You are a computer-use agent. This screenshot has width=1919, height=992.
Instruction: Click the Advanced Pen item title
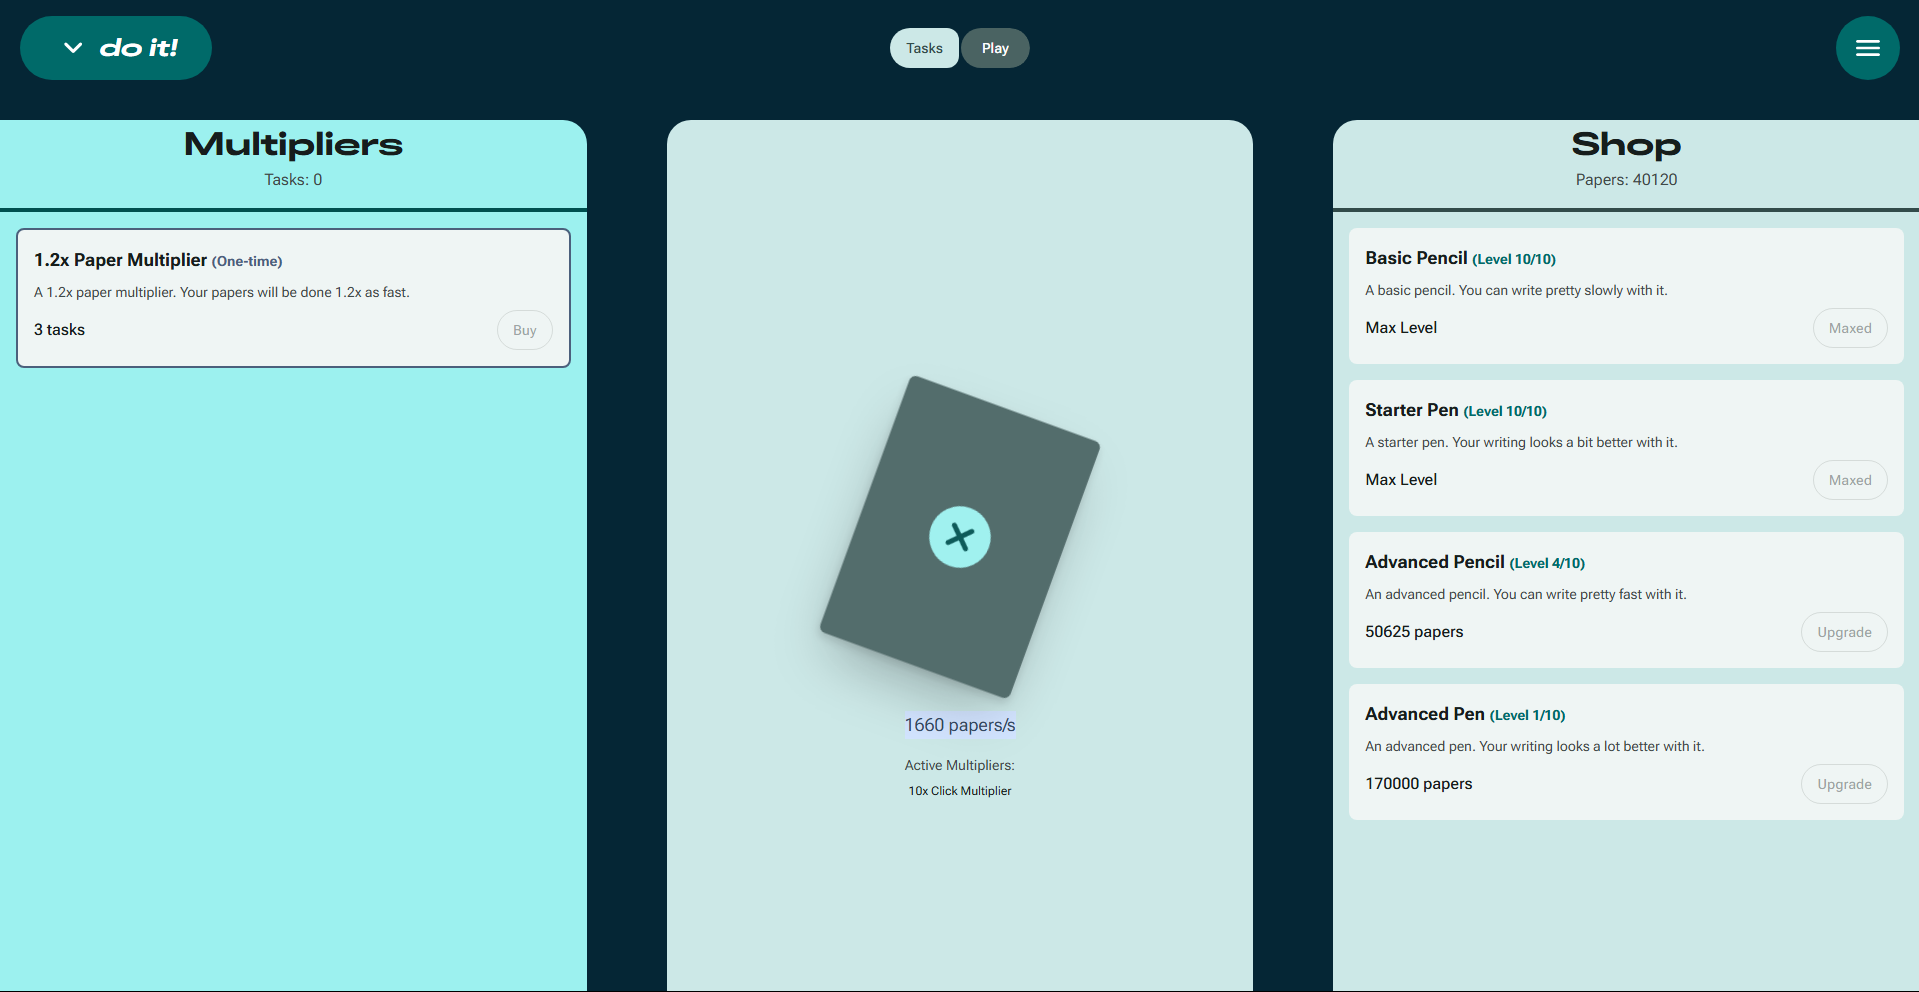(x=1424, y=714)
